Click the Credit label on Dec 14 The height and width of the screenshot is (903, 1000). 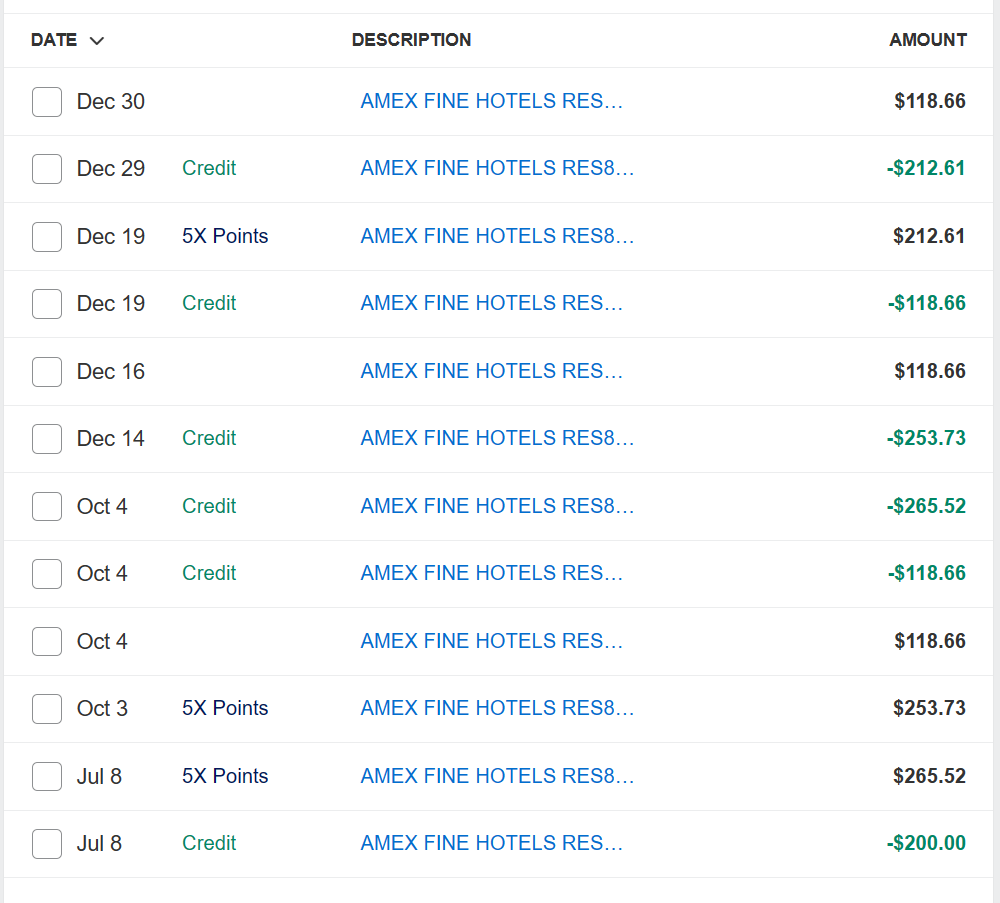[x=209, y=438]
